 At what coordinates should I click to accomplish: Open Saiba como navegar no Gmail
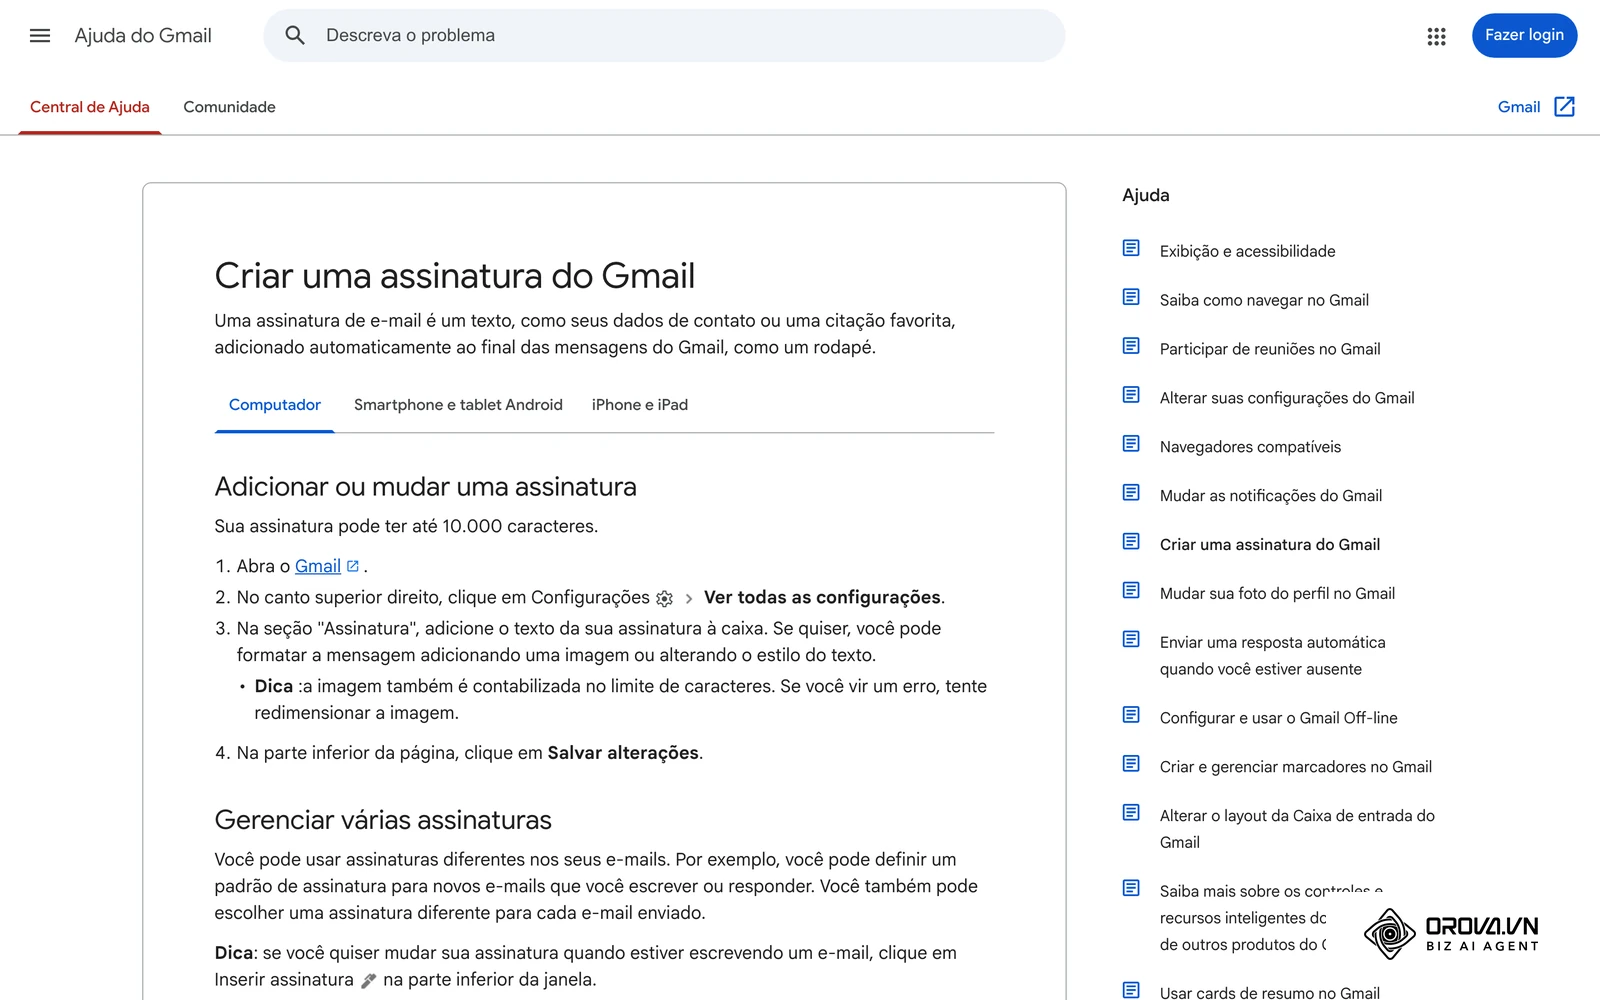pos(1264,300)
